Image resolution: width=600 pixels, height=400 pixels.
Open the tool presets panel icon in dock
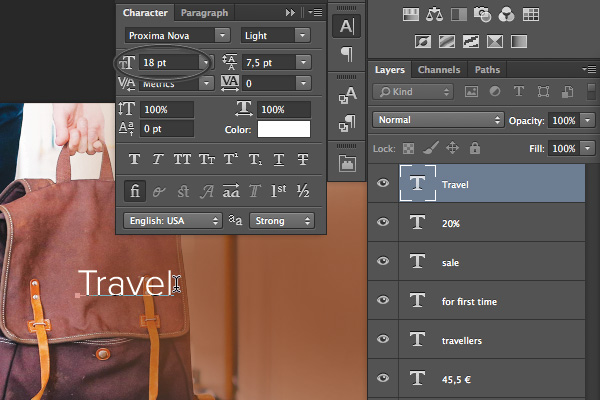tap(347, 163)
